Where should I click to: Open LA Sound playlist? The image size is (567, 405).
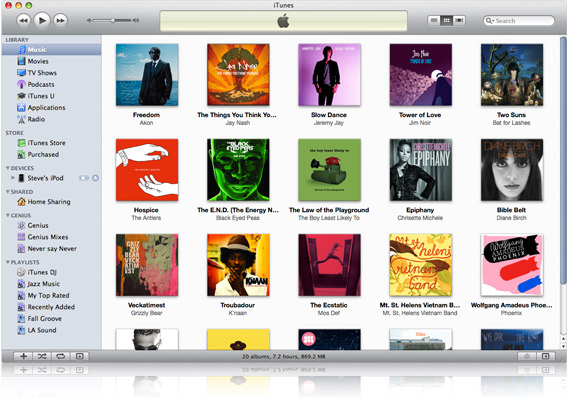pyautogui.click(x=52, y=330)
